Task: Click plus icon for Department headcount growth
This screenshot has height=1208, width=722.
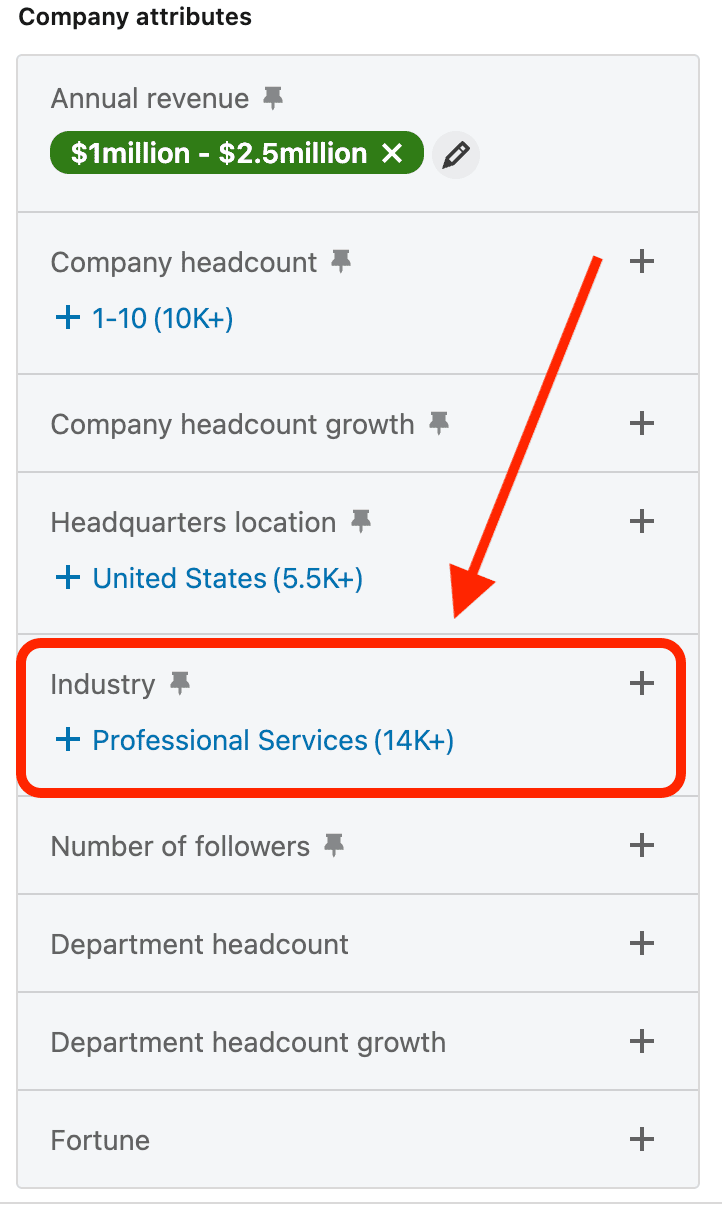Action: 641,1041
